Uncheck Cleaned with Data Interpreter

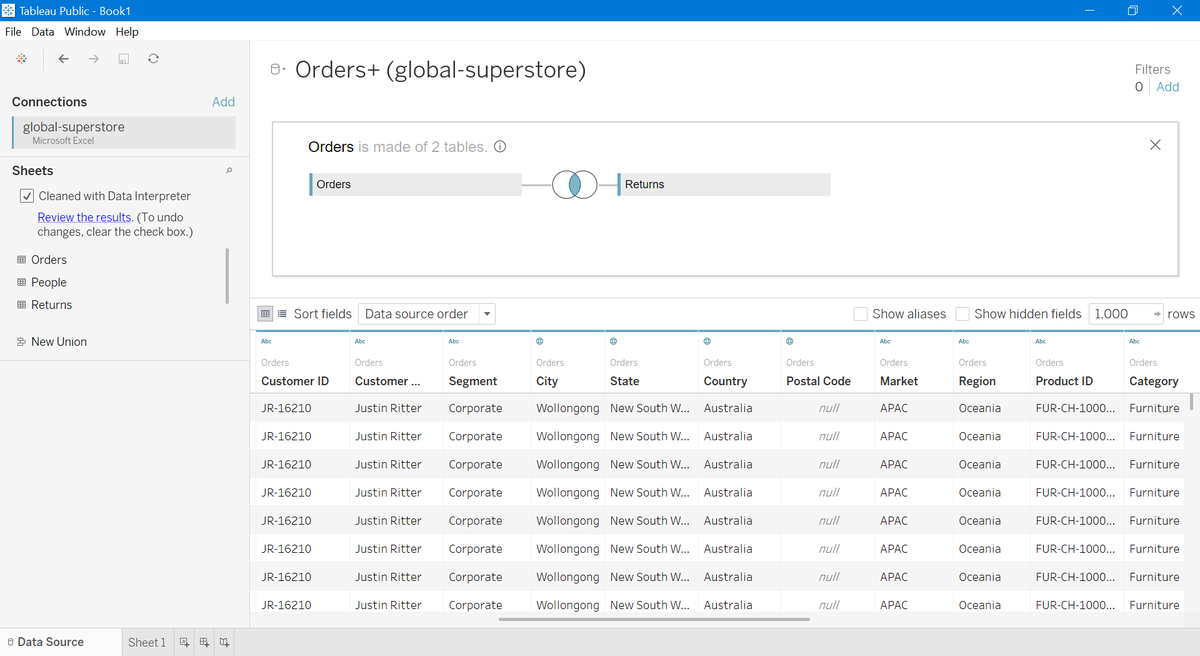coord(27,196)
